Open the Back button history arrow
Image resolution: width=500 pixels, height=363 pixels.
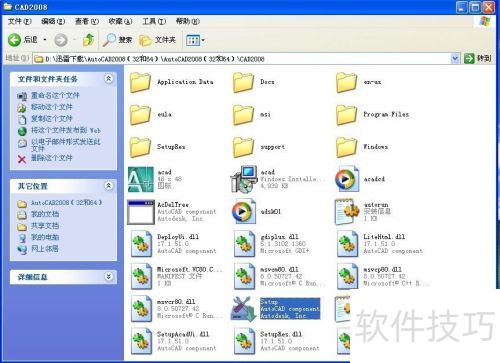tap(45, 40)
